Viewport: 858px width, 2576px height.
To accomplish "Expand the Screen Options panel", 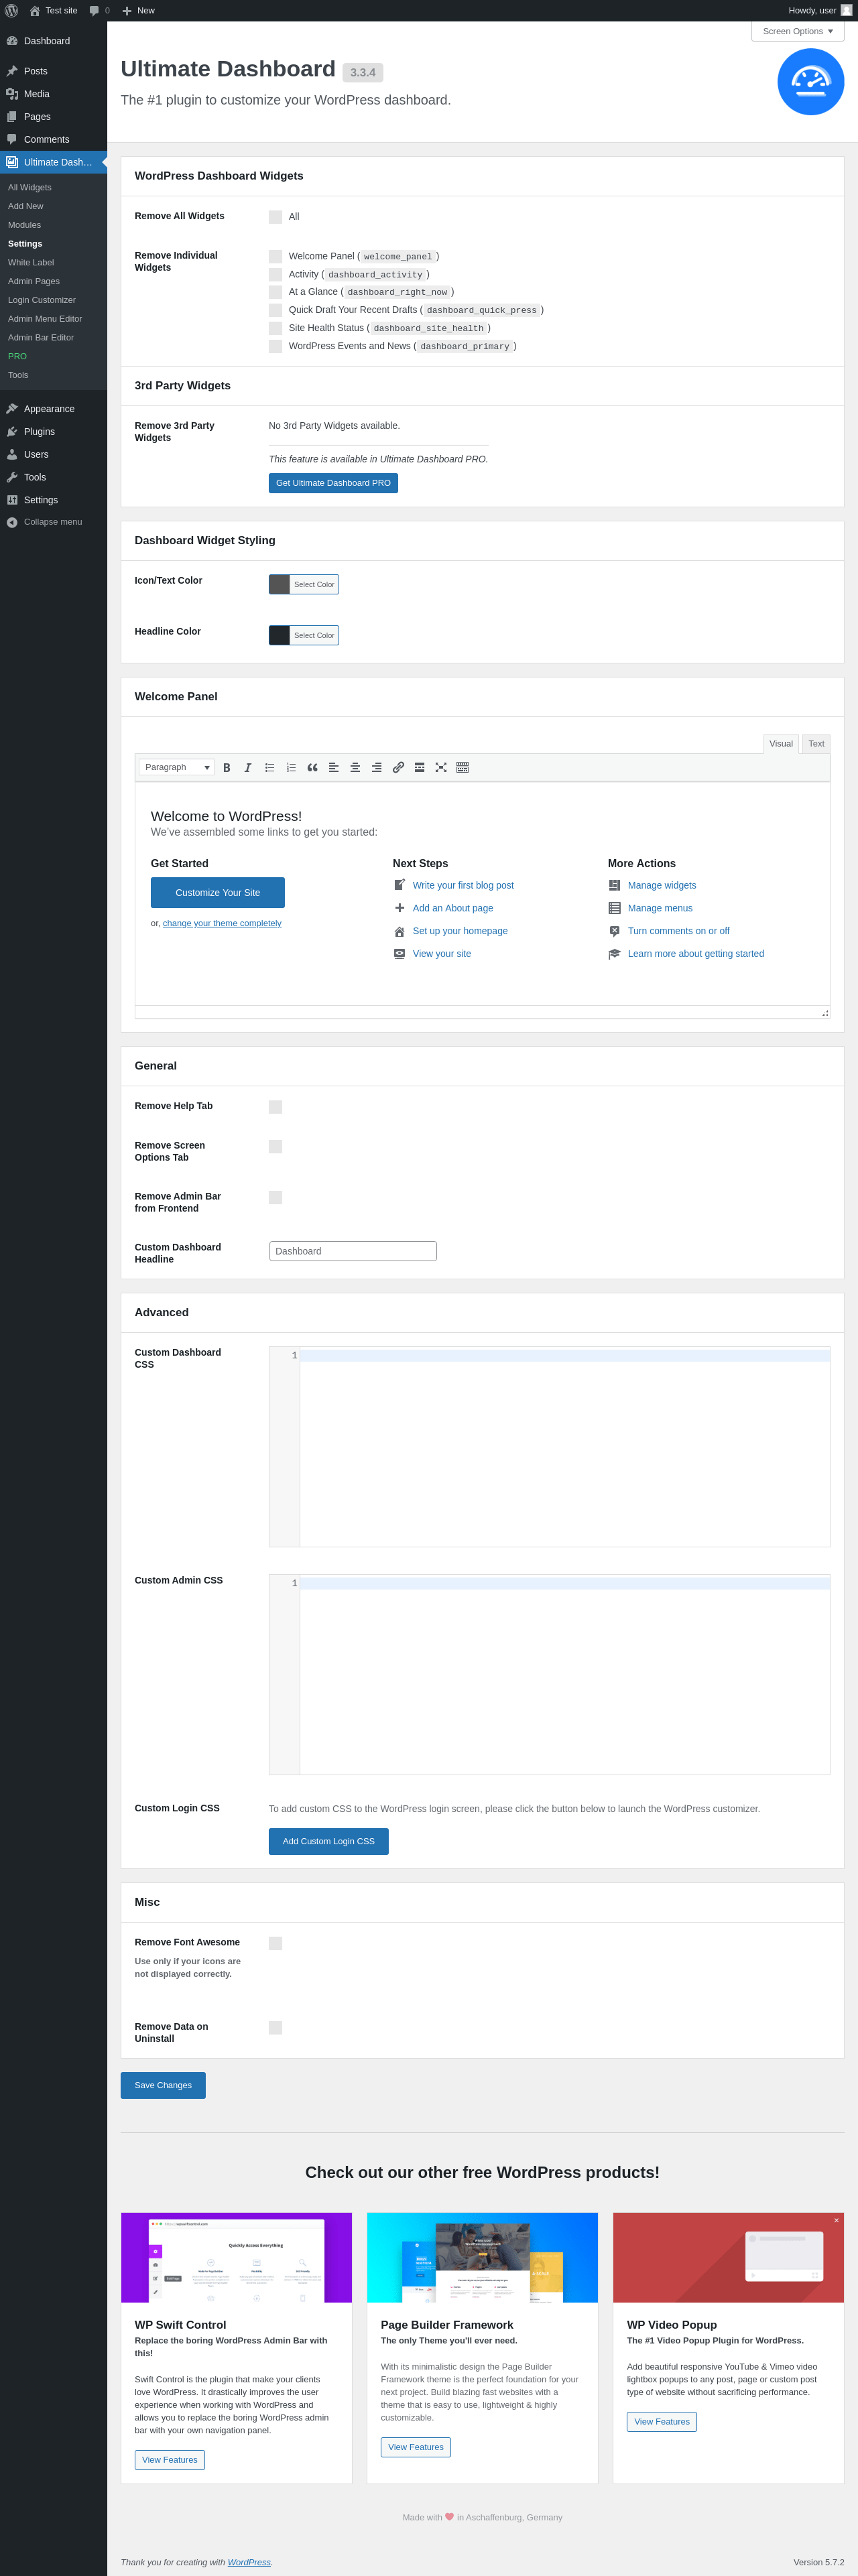I will [798, 31].
